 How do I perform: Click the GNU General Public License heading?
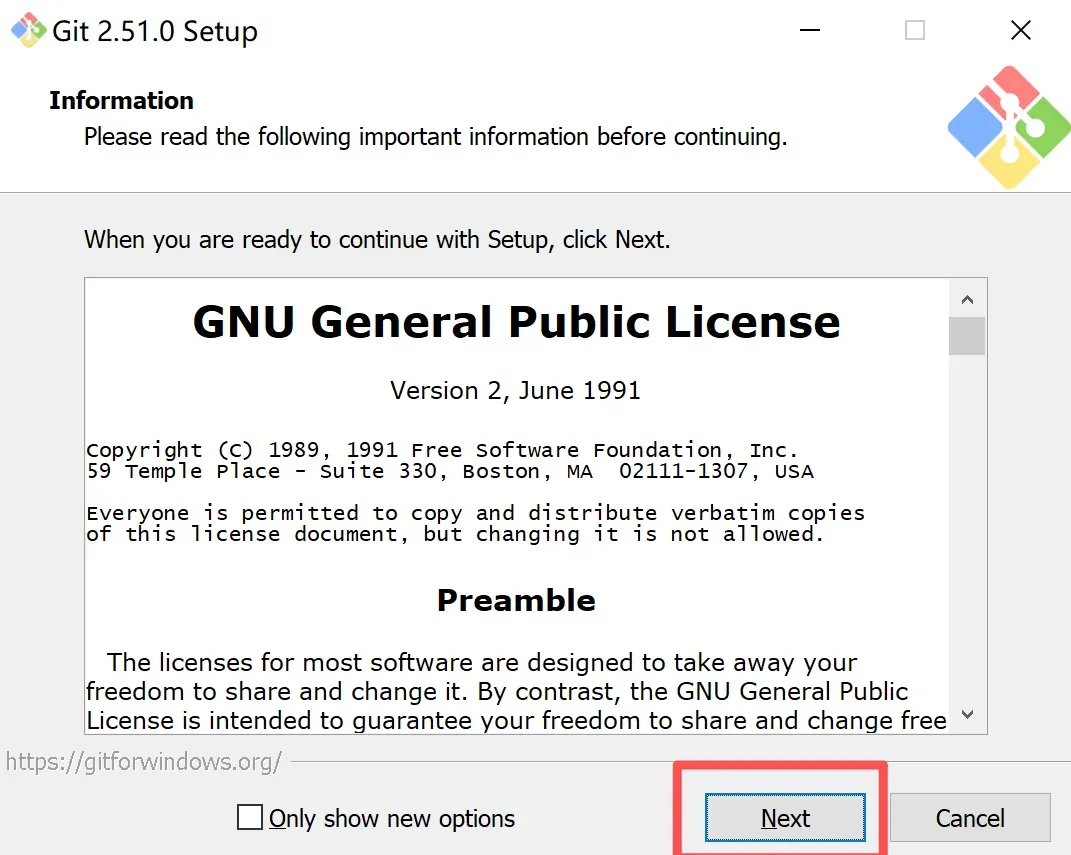click(516, 322)
